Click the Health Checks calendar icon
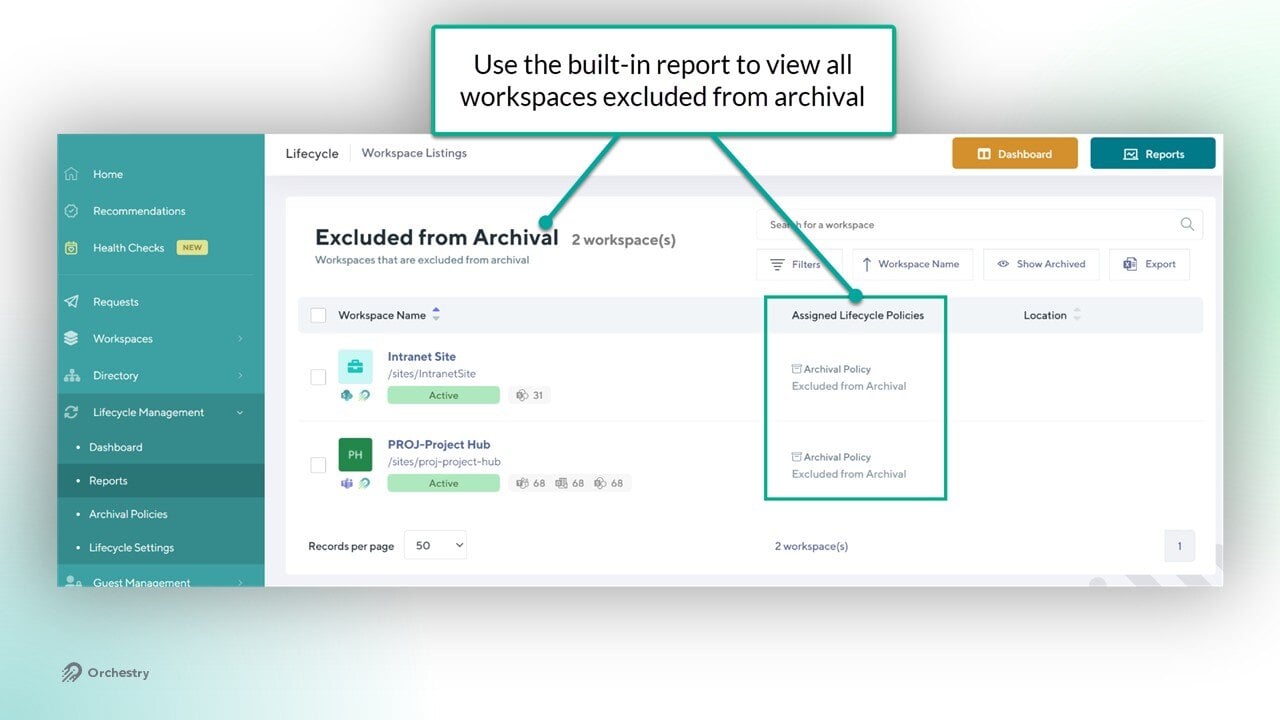Image resolution: width=1280 pixels, height=720 pixels. coord(71,248)
